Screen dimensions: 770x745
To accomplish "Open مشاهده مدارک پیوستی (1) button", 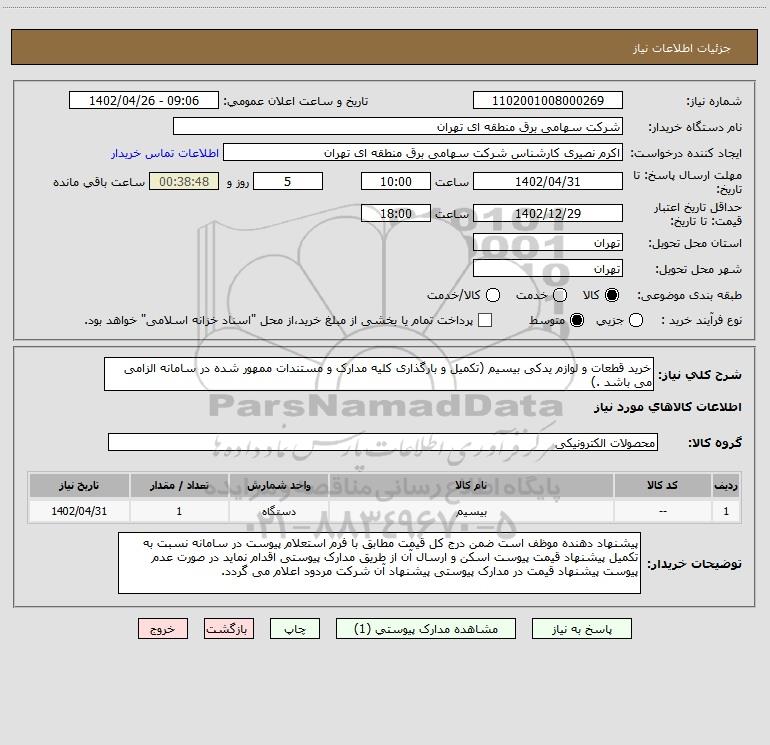I will point(426,629).
